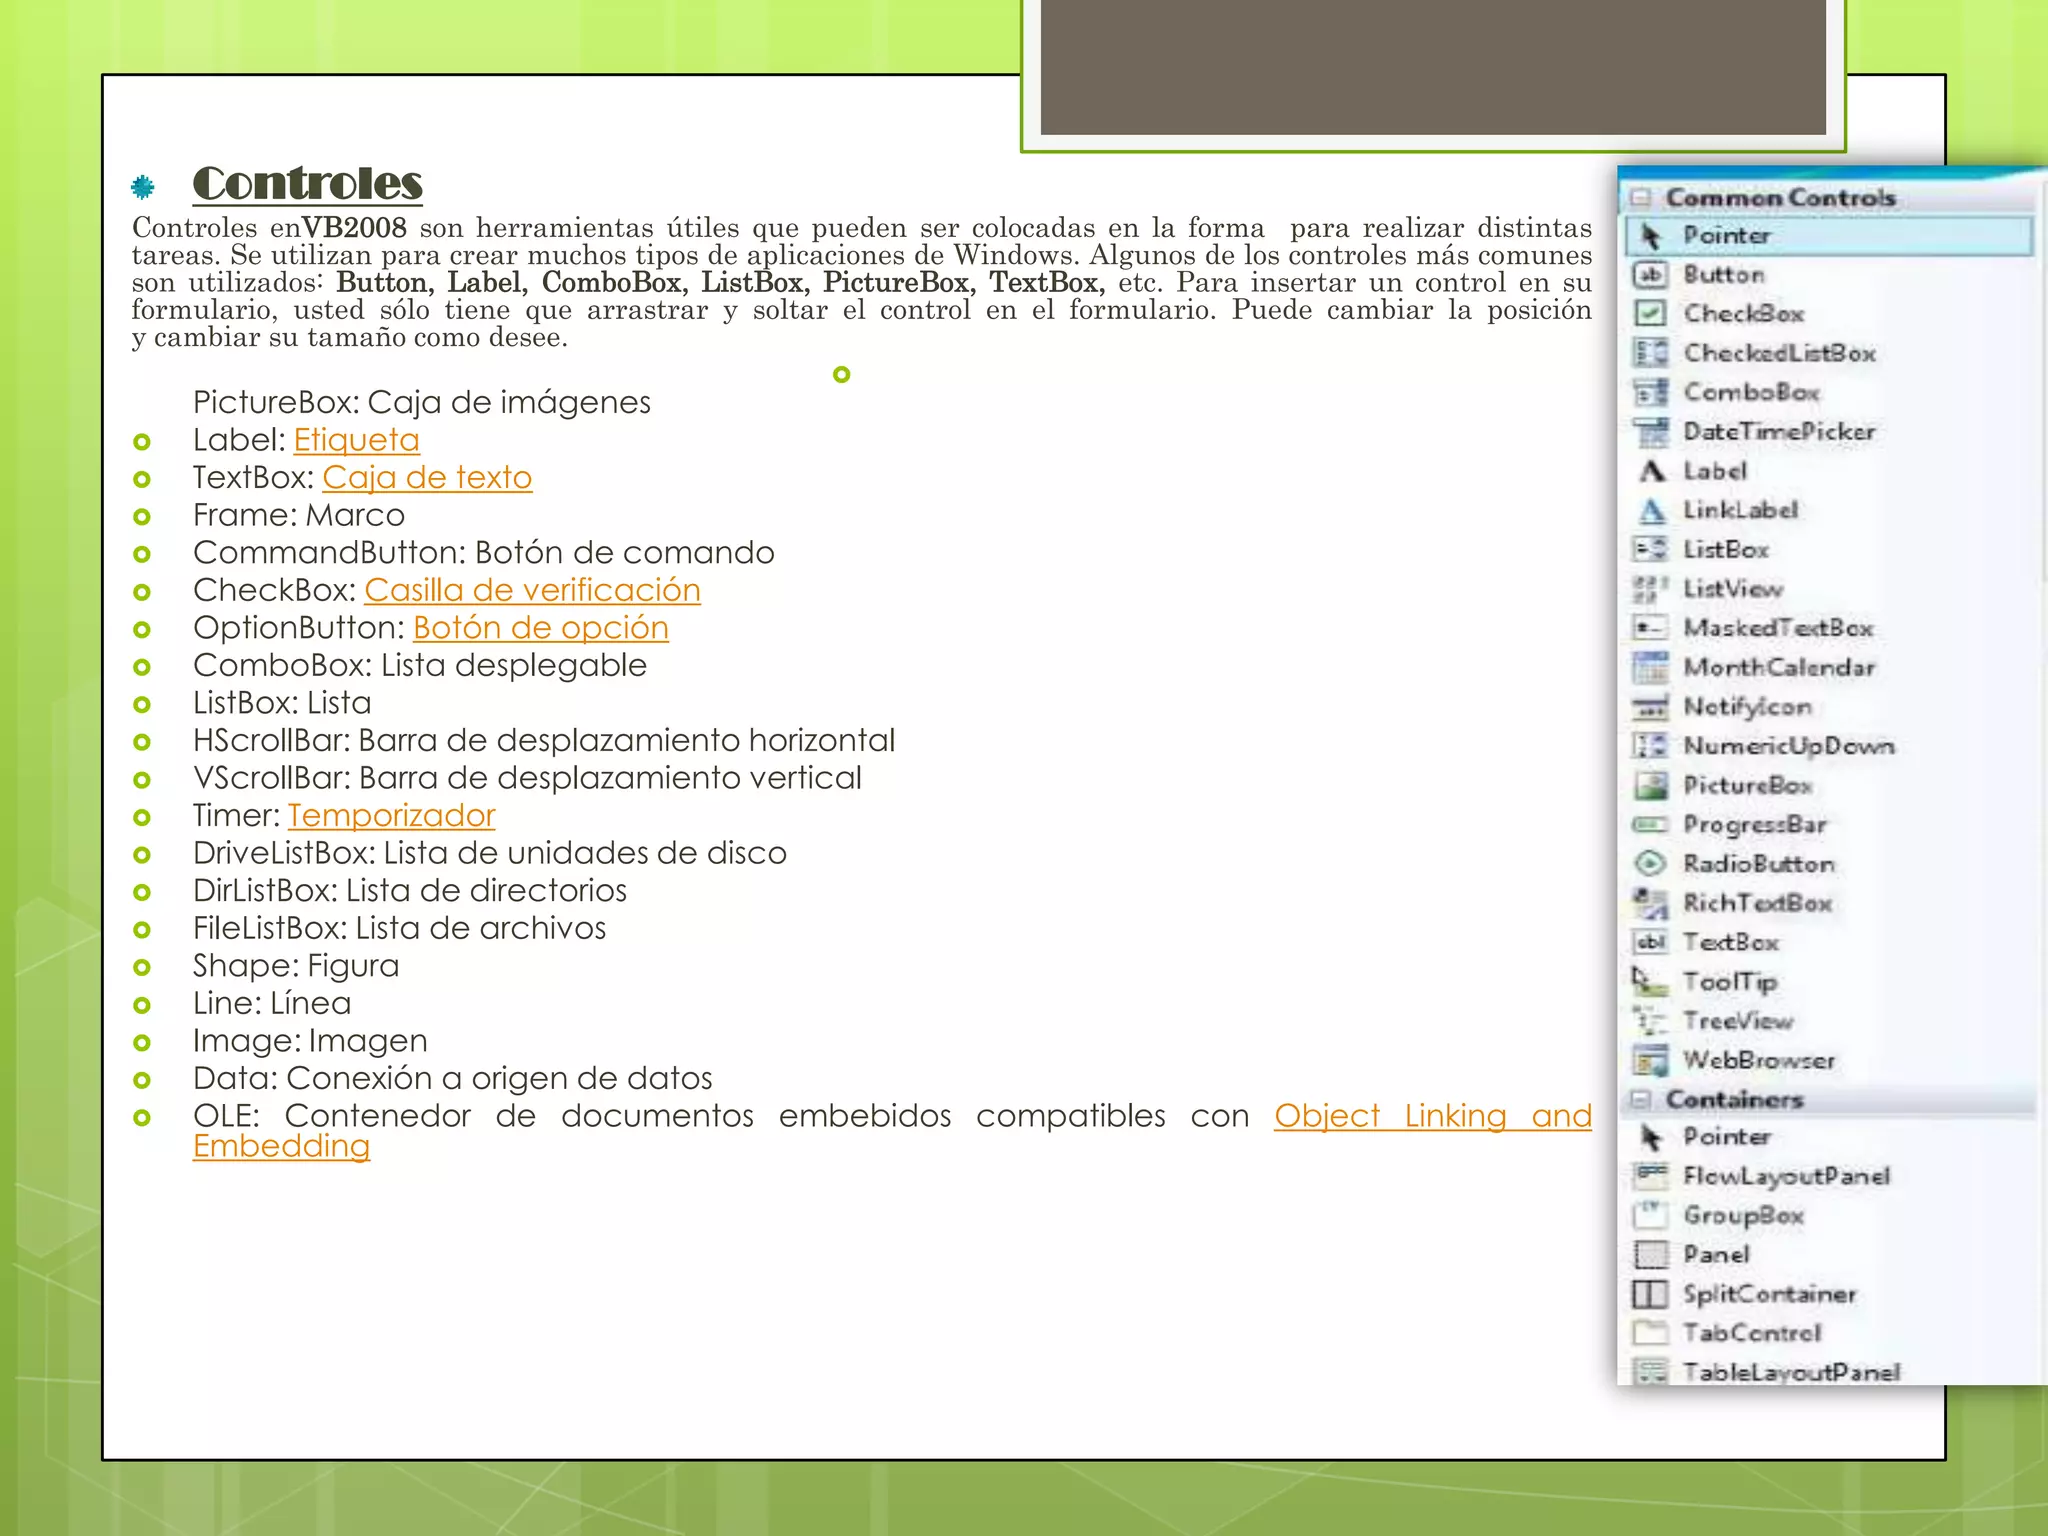
Task: Select the ListView control icon
Action: 1650,589
